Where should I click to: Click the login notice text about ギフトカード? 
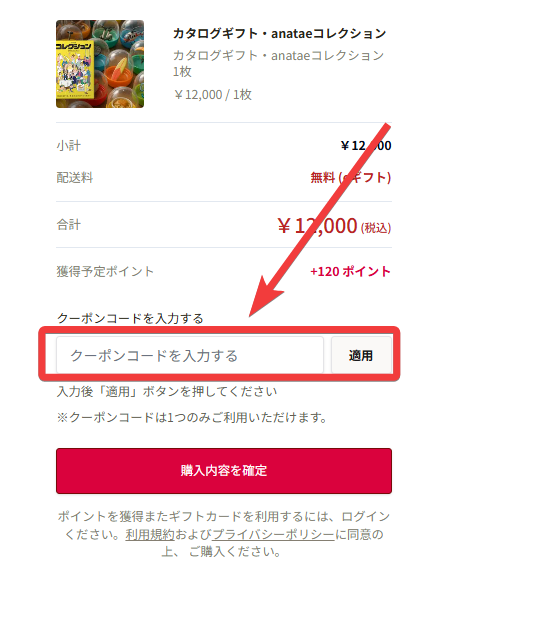coord(224,534)
